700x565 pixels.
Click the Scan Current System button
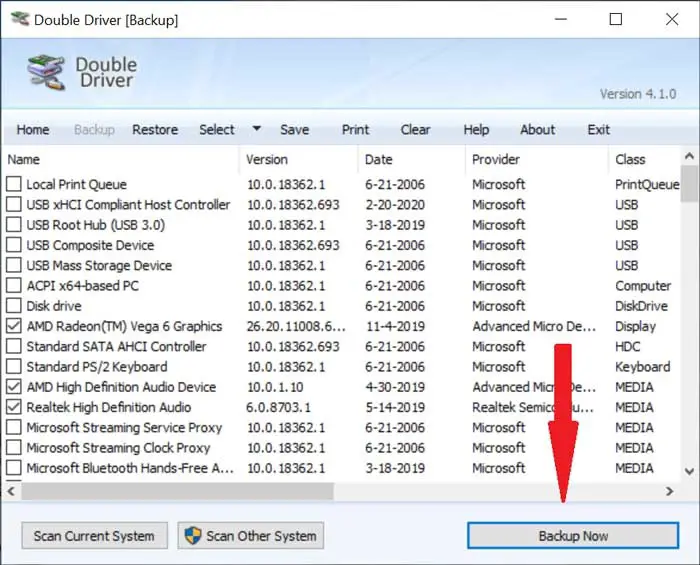[x=94, y=536]
